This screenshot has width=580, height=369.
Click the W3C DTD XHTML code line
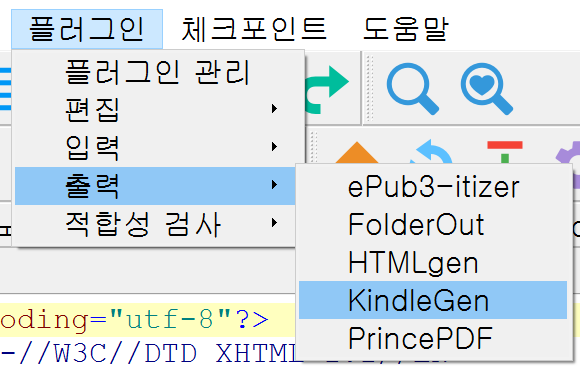(148, 353)
